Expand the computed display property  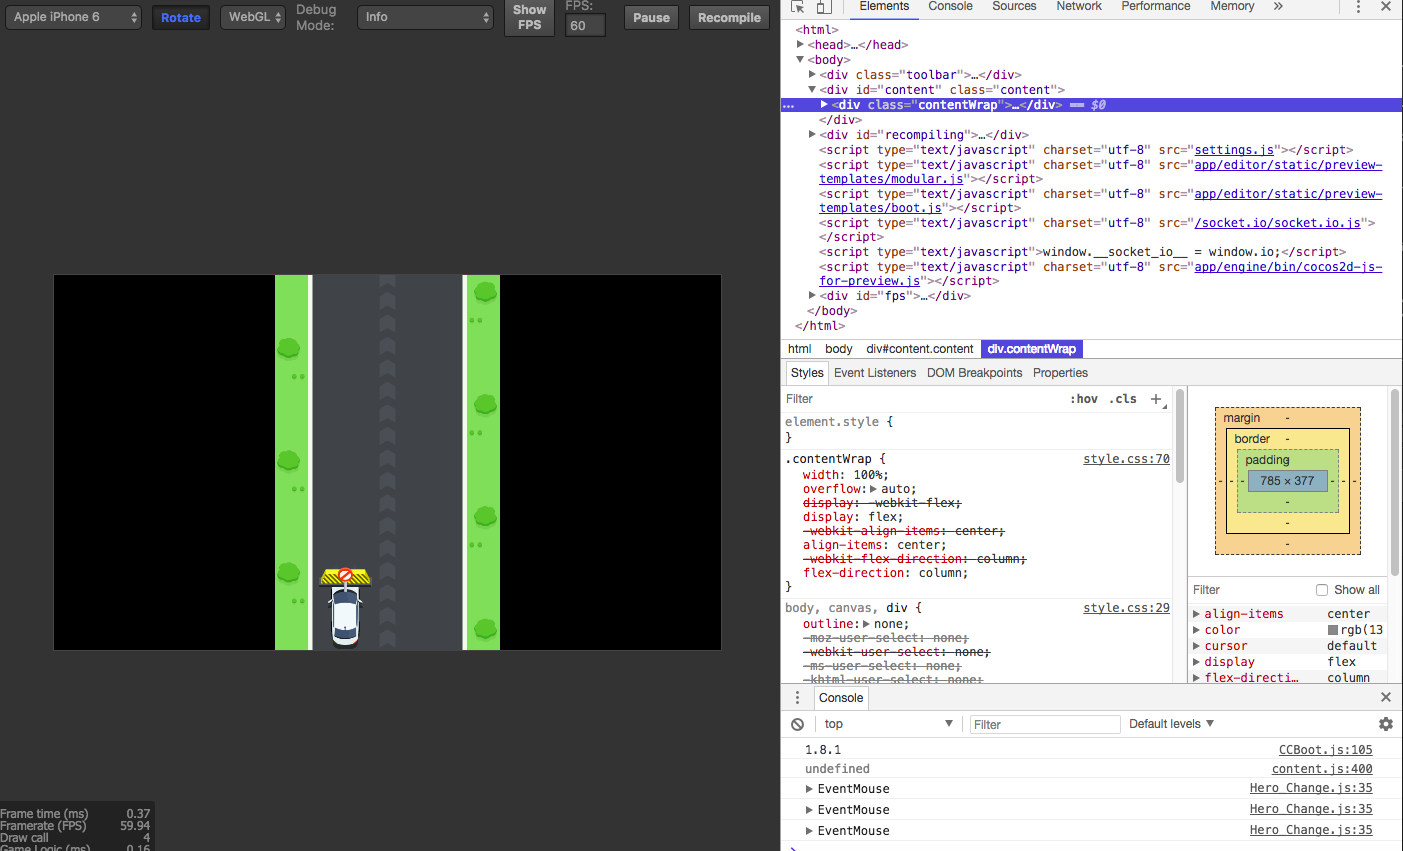pyautogui.click(x=1197, y=662)
